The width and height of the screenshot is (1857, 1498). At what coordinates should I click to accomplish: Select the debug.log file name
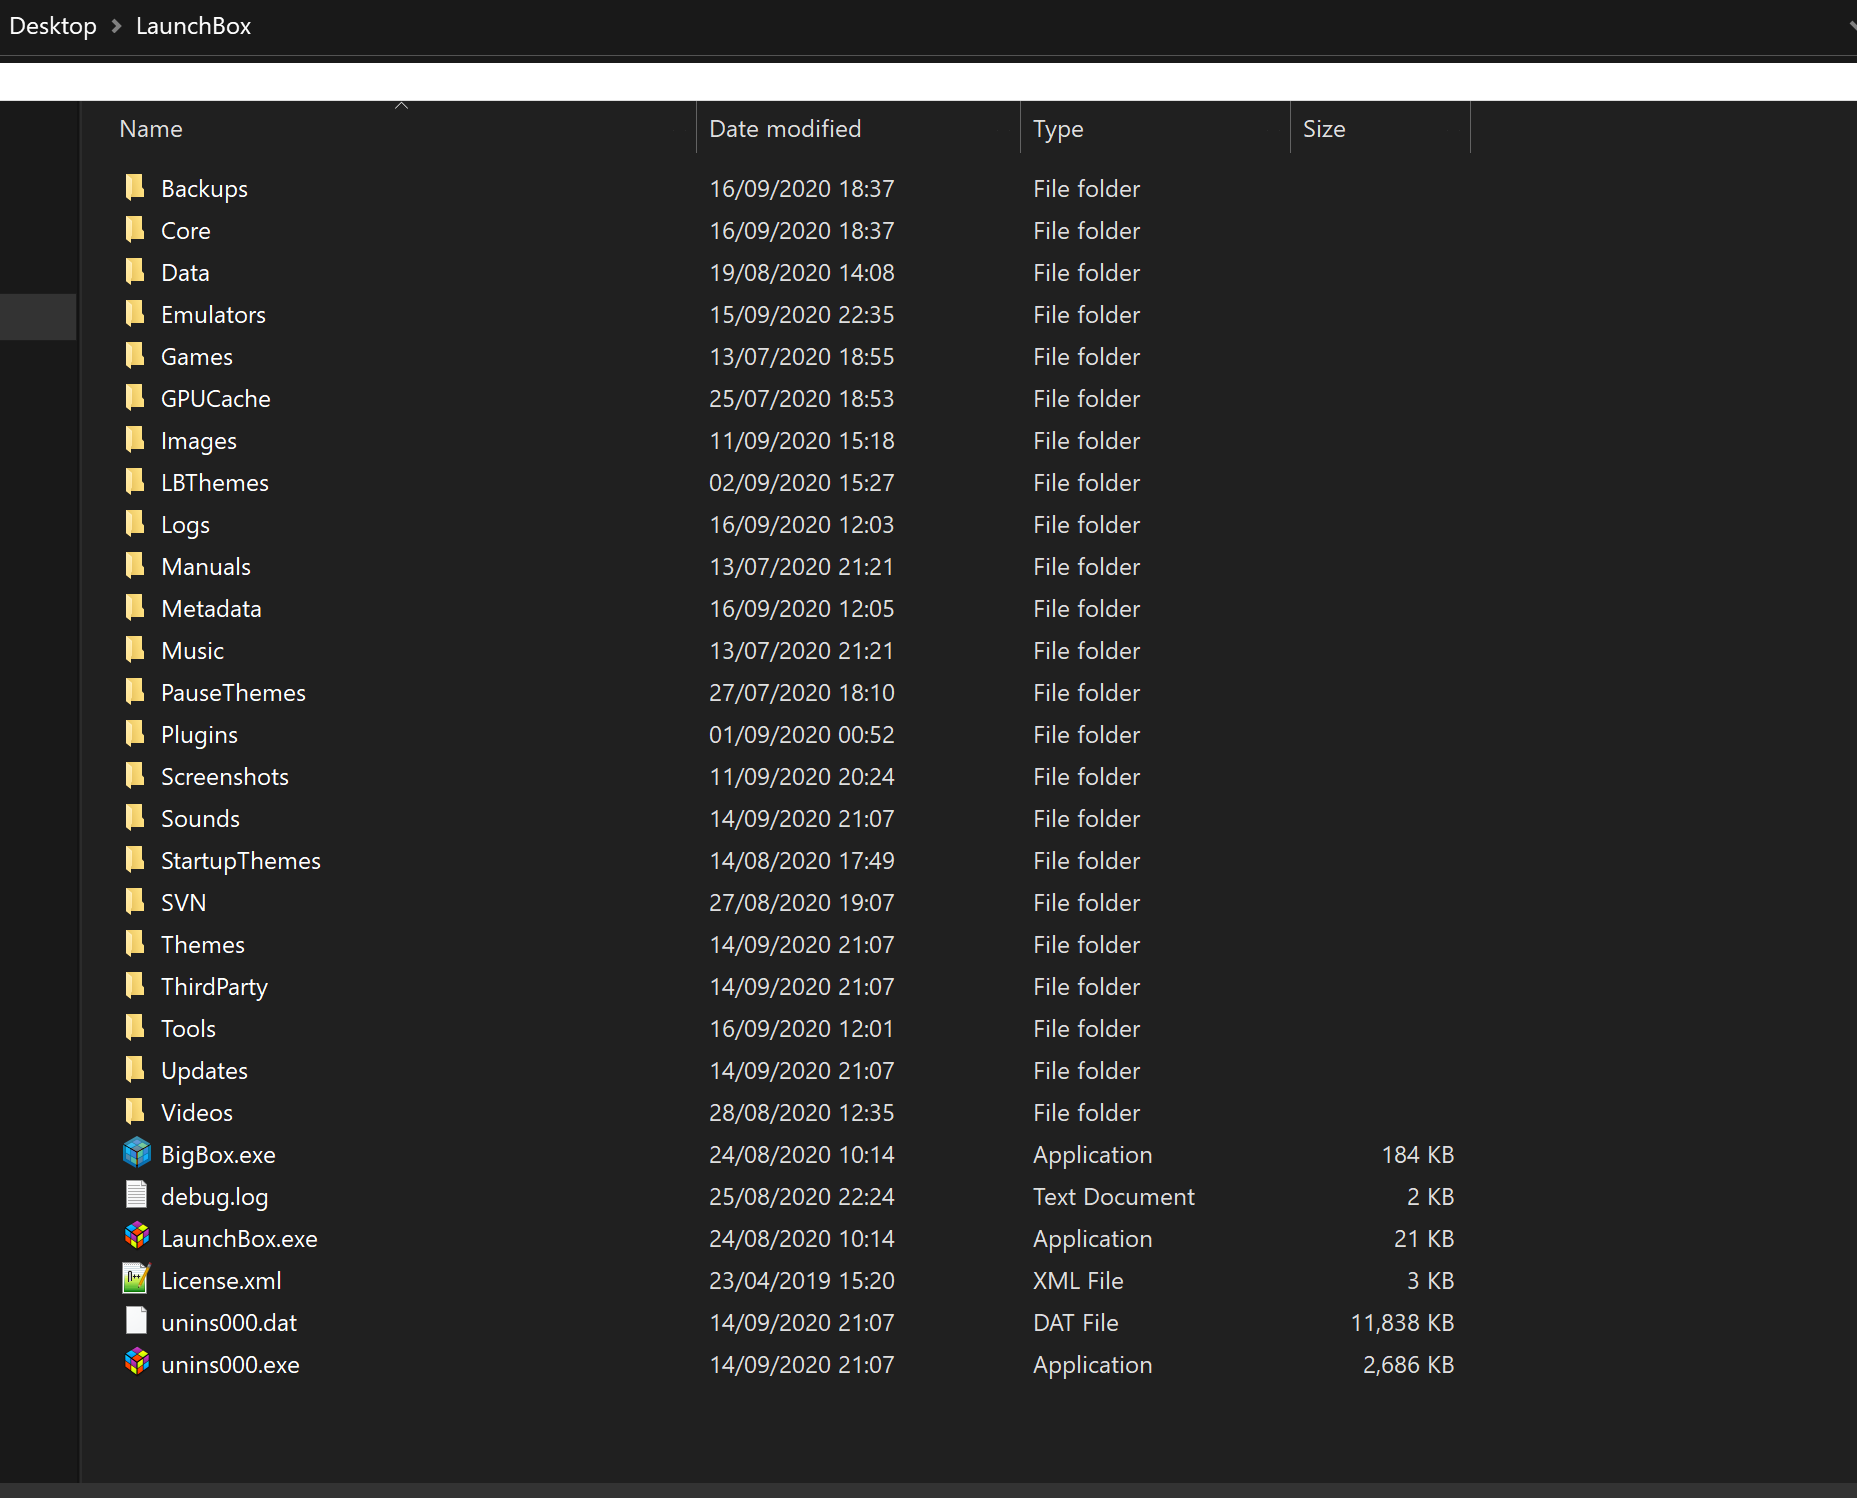[214, 1197]
